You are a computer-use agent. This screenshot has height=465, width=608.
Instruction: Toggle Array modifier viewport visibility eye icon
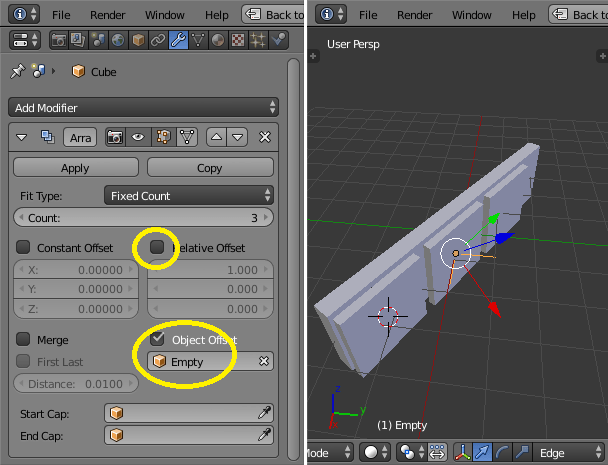(x=138, y=137)
